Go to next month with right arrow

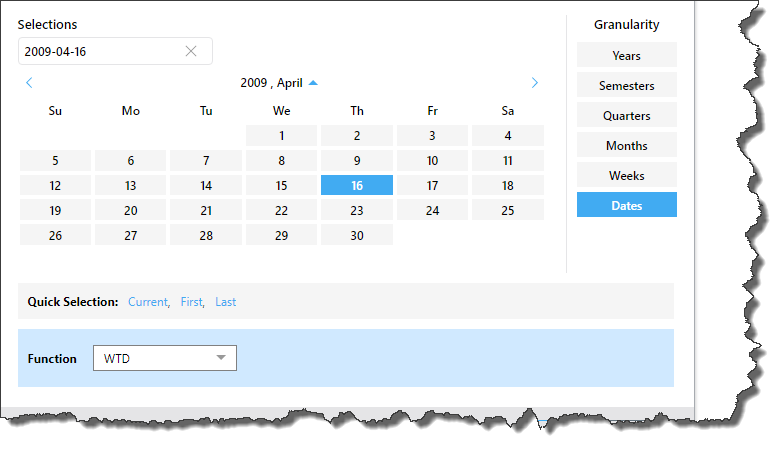pos(535,83)
